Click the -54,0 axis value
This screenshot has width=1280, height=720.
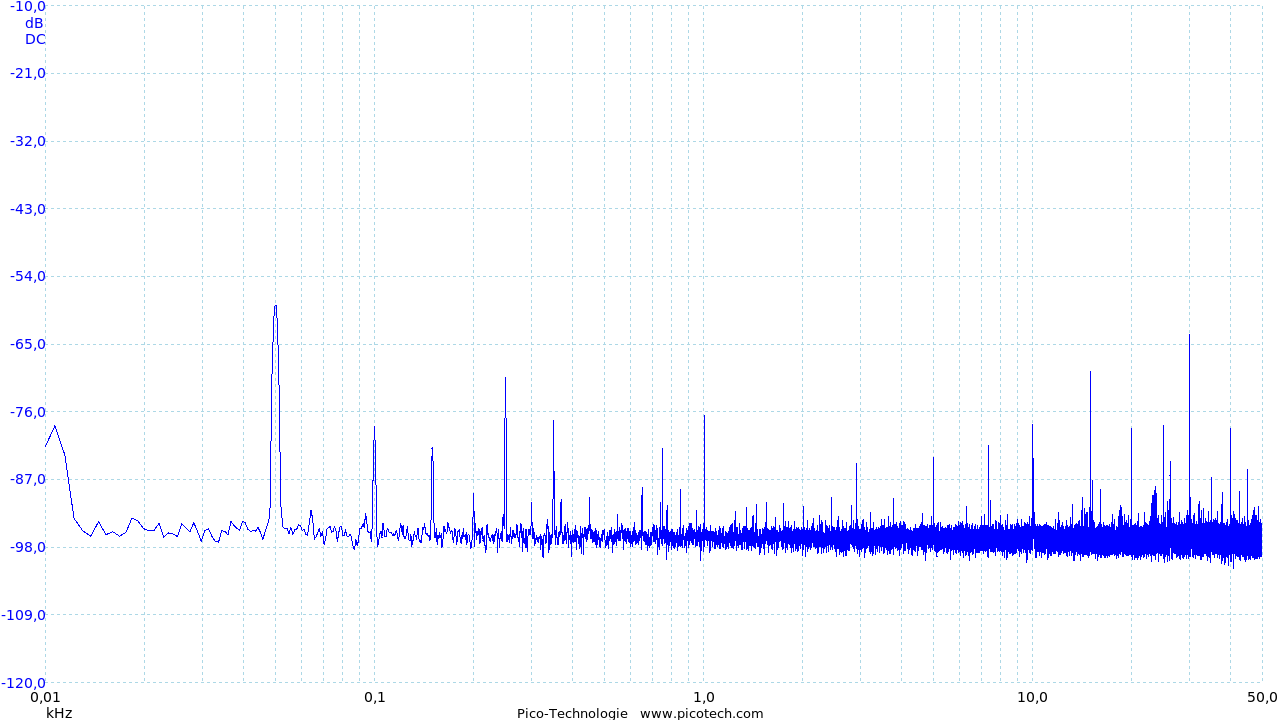coord(28,276)
